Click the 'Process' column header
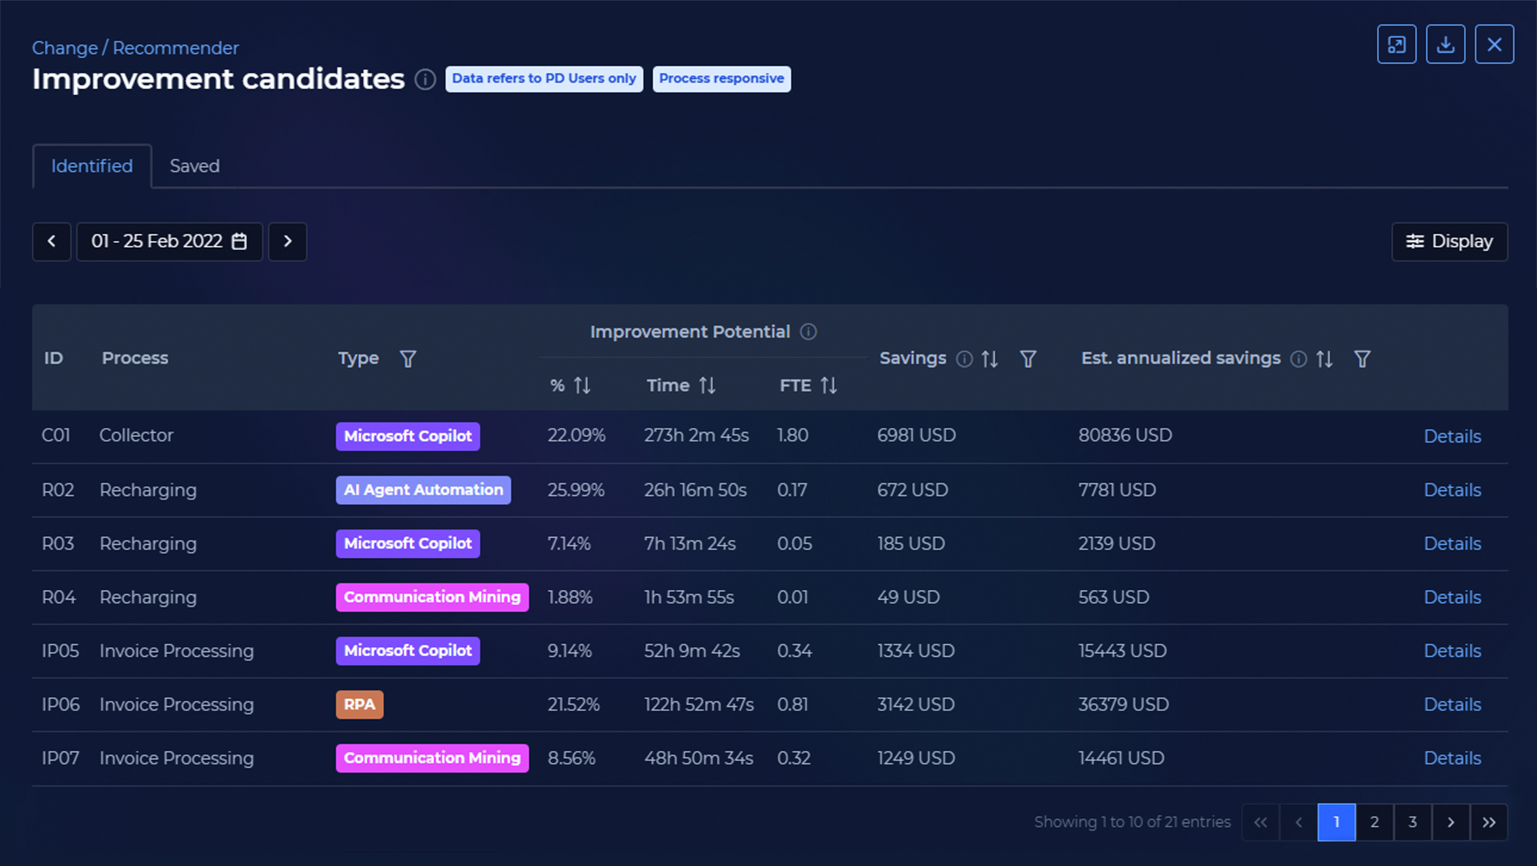Screen dimensions: 1537x866 [x=135, y=358]
